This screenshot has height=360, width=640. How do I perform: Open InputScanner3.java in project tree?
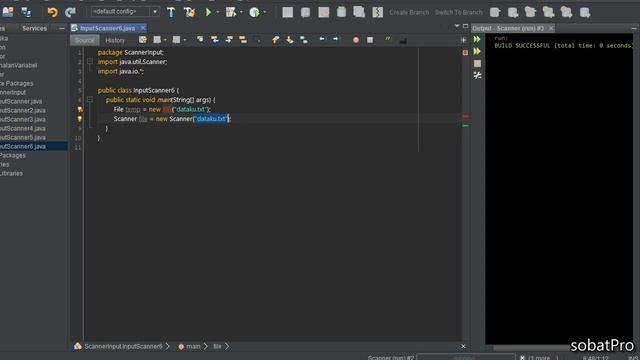23,119
